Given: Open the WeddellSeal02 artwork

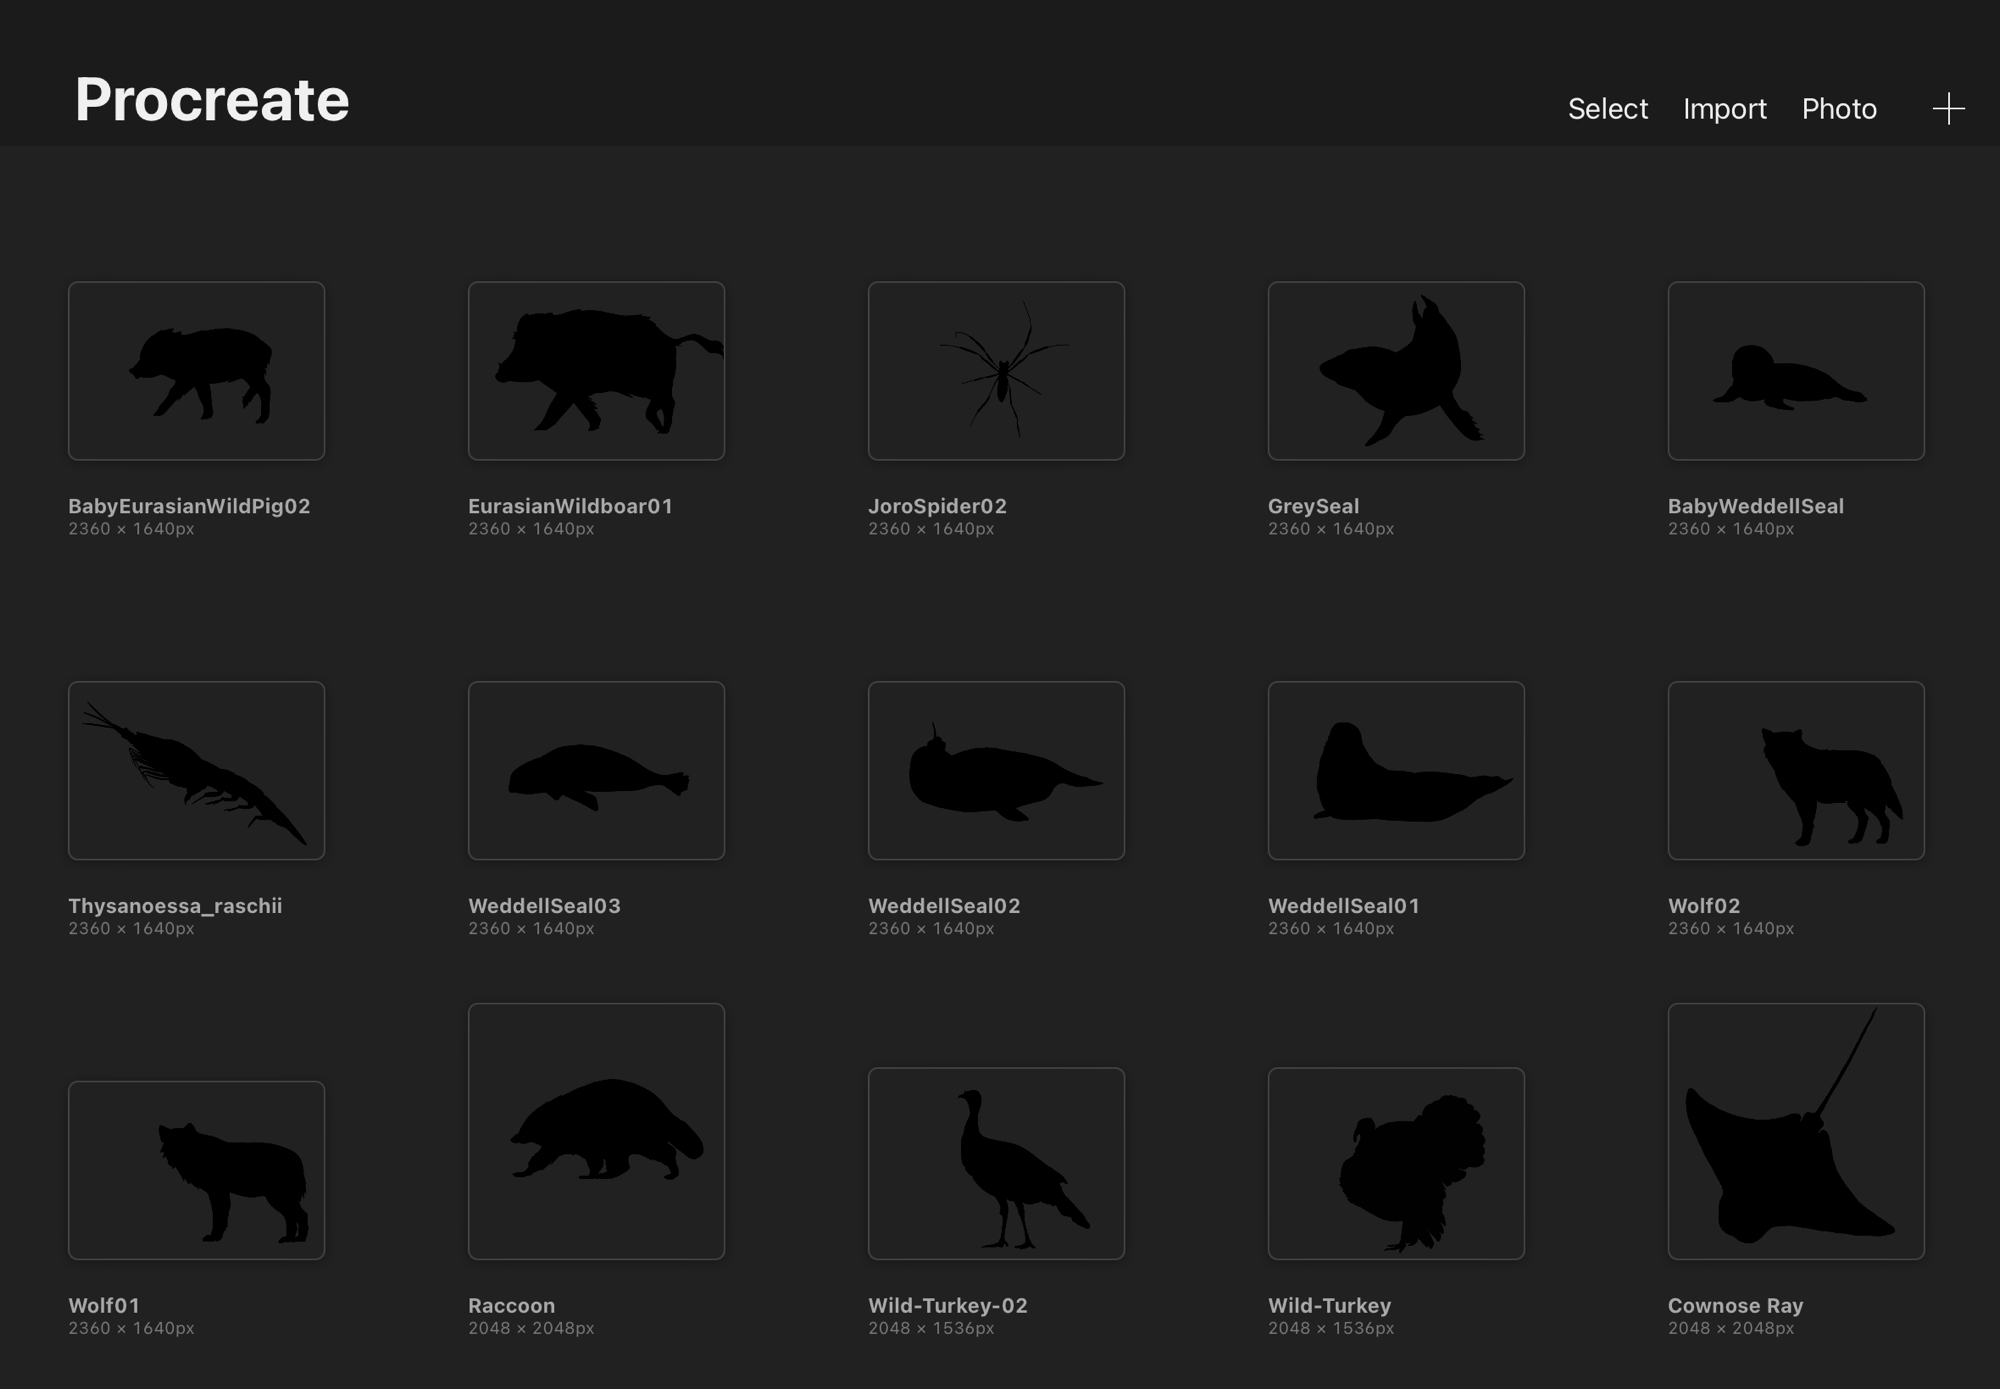Looking at the screenshot, I should point(996,771).
